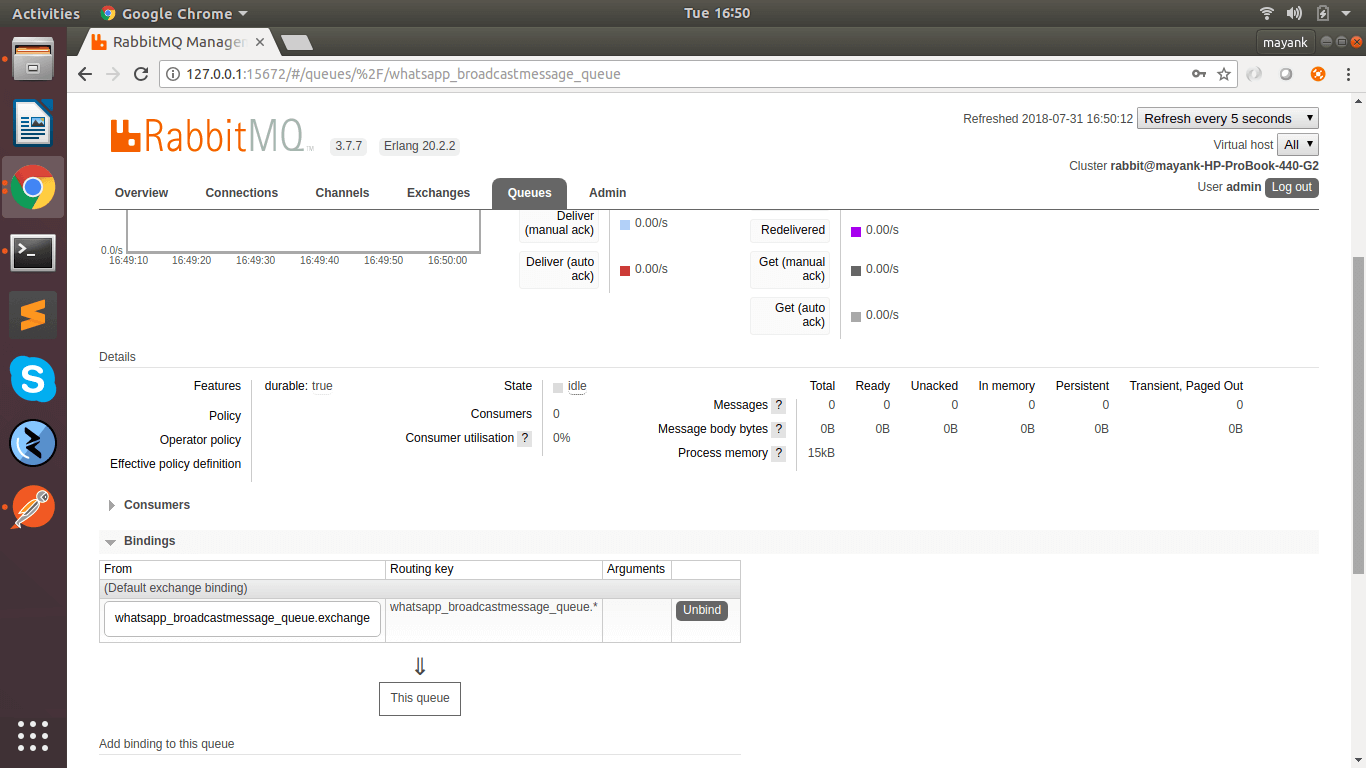Image resolution: width=1366 pixels, height=768 pixels.
Task: Open whatsapp_broadcastmessage_queue.exchange binding source
Action: pos(242,618)
